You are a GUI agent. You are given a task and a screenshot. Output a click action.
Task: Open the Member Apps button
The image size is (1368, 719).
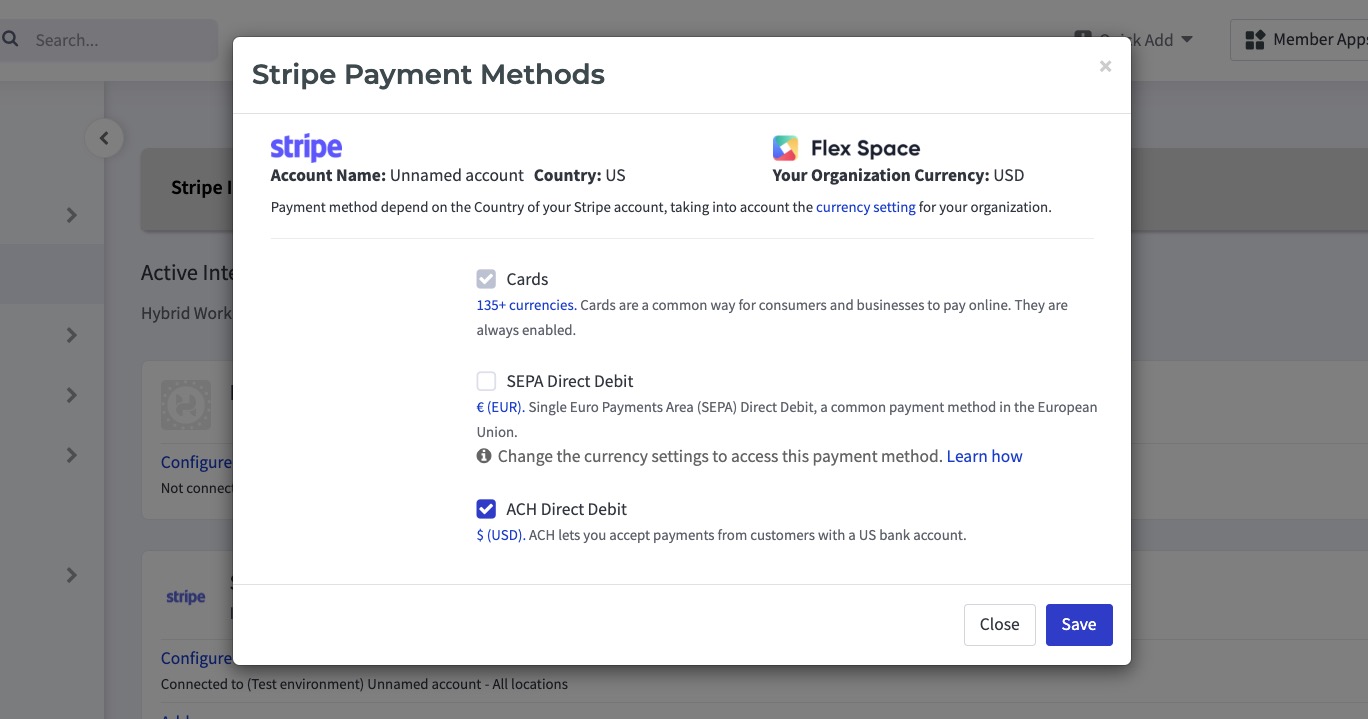1299,40
